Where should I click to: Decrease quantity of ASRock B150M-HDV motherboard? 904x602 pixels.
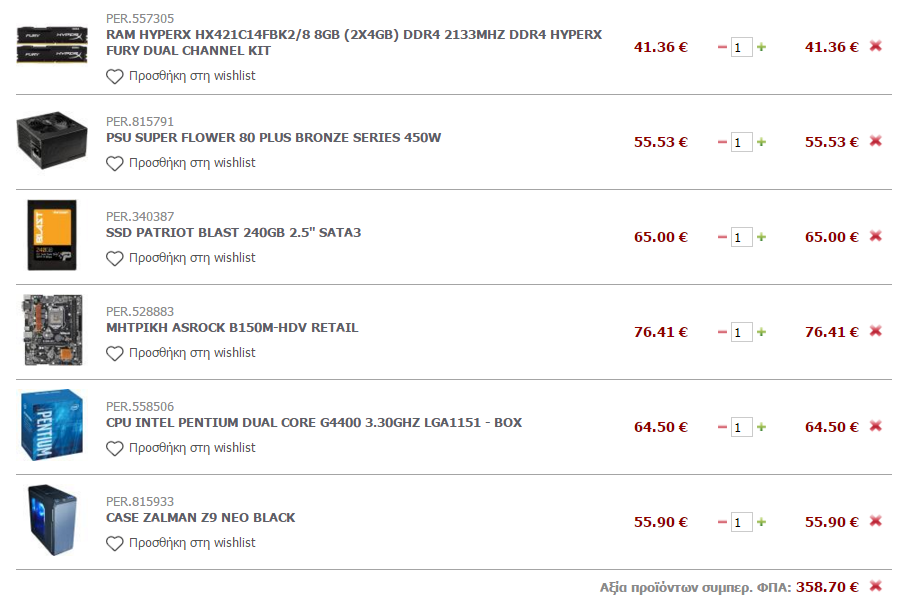point(722,332)
